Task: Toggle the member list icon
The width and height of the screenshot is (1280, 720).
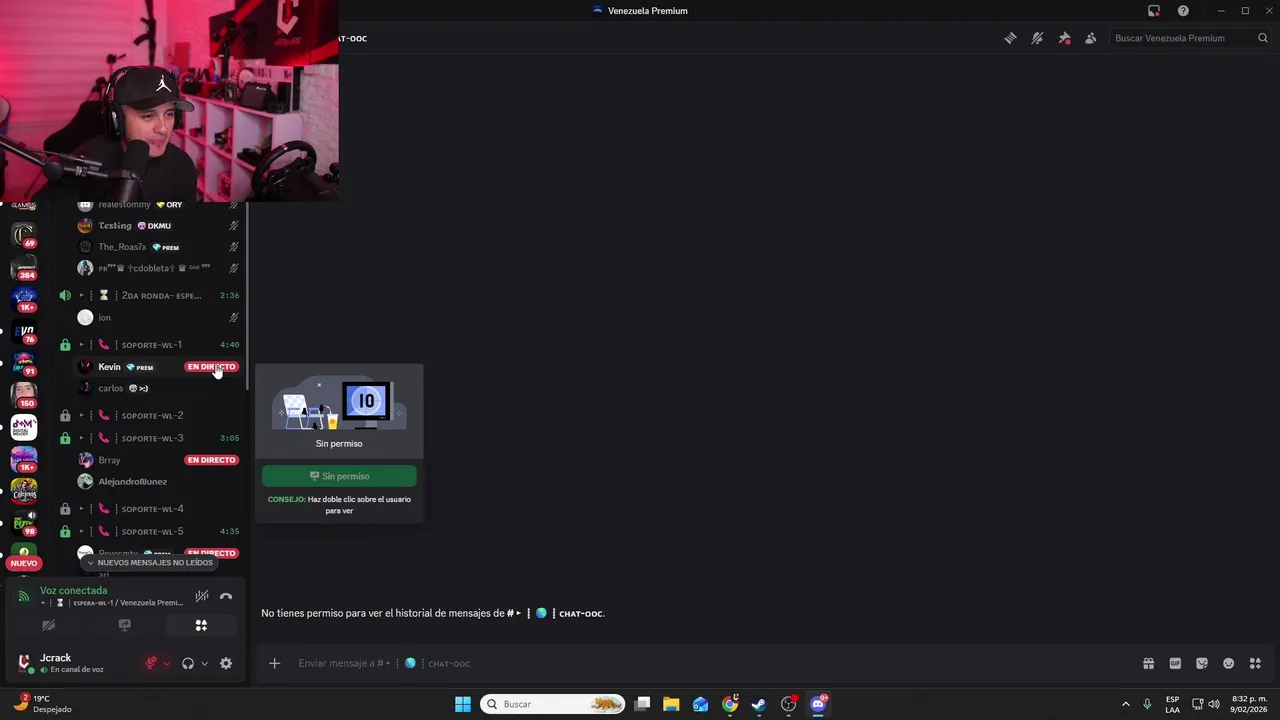Action: 1091,38
